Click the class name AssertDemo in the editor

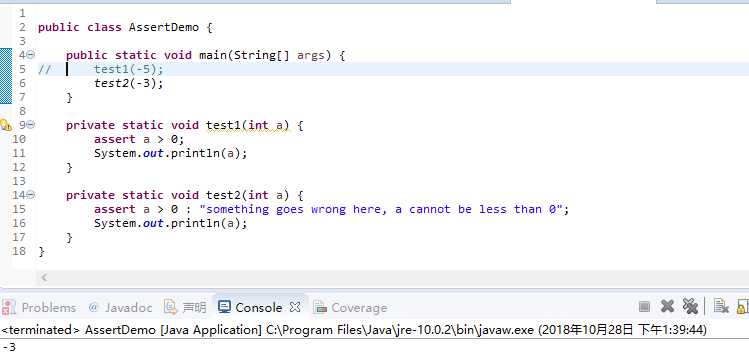tap(164, 27)
